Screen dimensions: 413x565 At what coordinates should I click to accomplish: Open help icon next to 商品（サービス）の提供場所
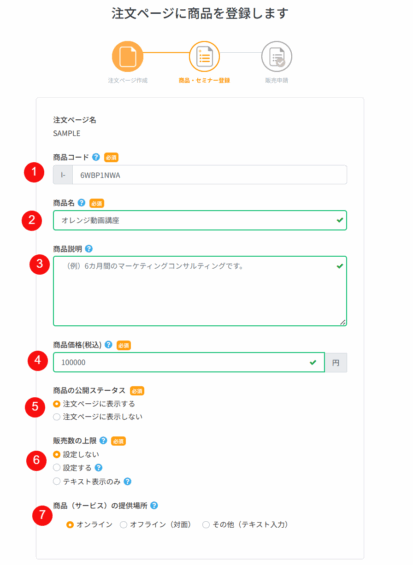(x=154, y=506)
